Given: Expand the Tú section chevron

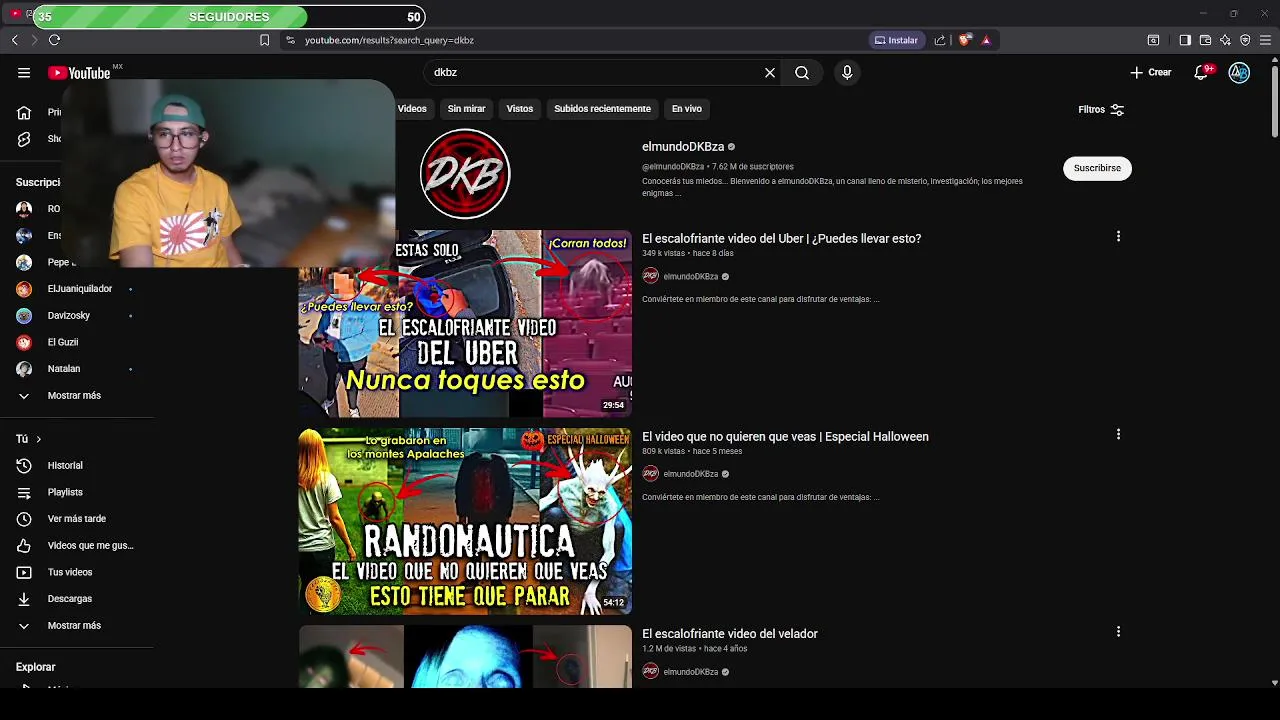Looking at the screenshot, I should (39, 439).
